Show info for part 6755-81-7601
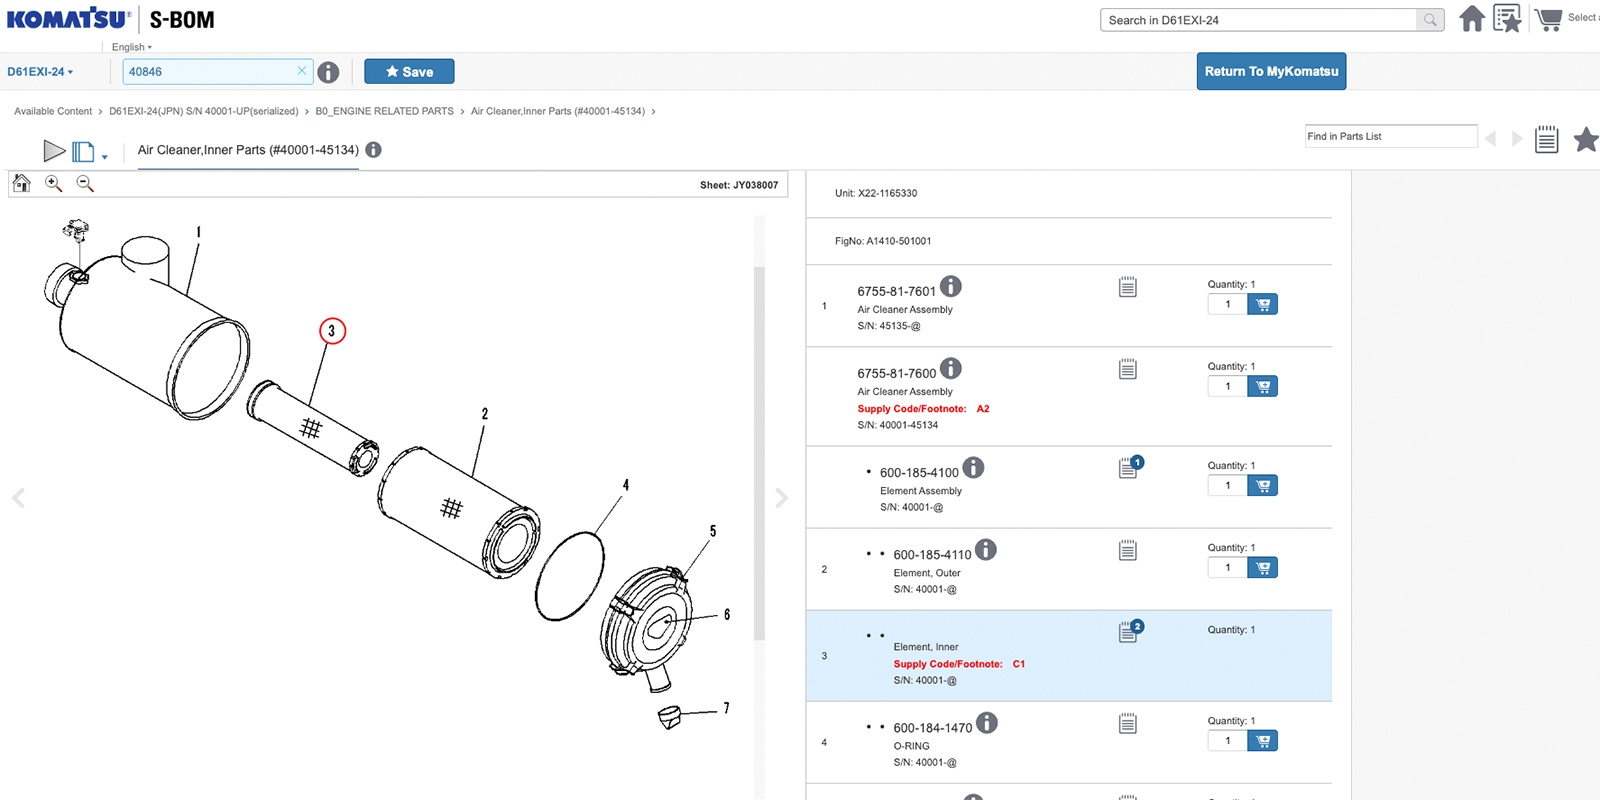The width and height of the screenshot is (1600, 800). [951, 286]
